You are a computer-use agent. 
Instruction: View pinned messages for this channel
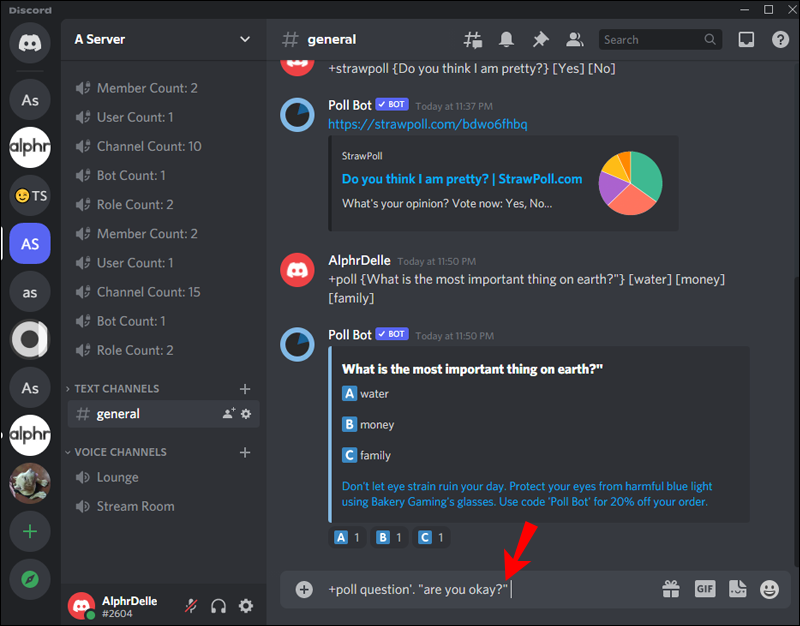click(540, 39)
